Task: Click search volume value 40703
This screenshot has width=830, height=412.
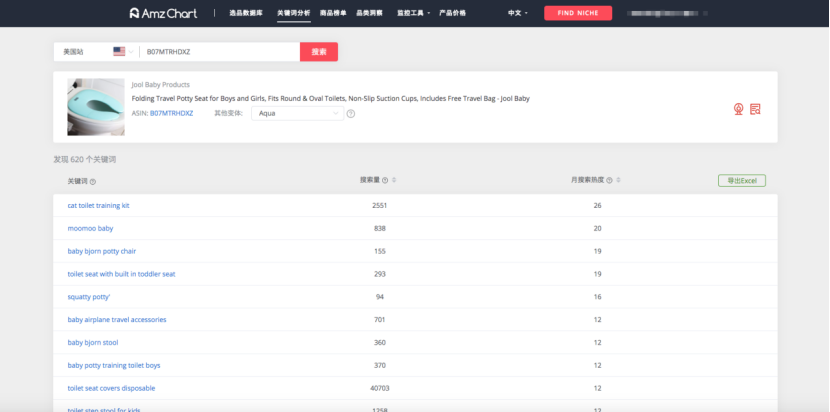Action: click(x=380, y=388)
